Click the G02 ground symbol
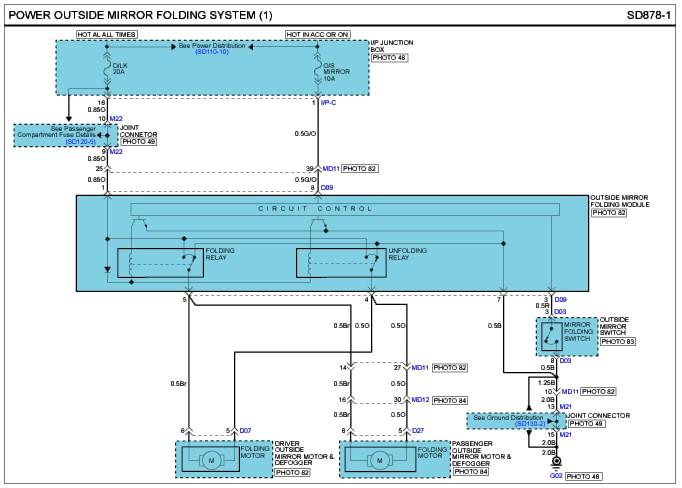This screenshot has width=682, height=488. click(556, 462)
